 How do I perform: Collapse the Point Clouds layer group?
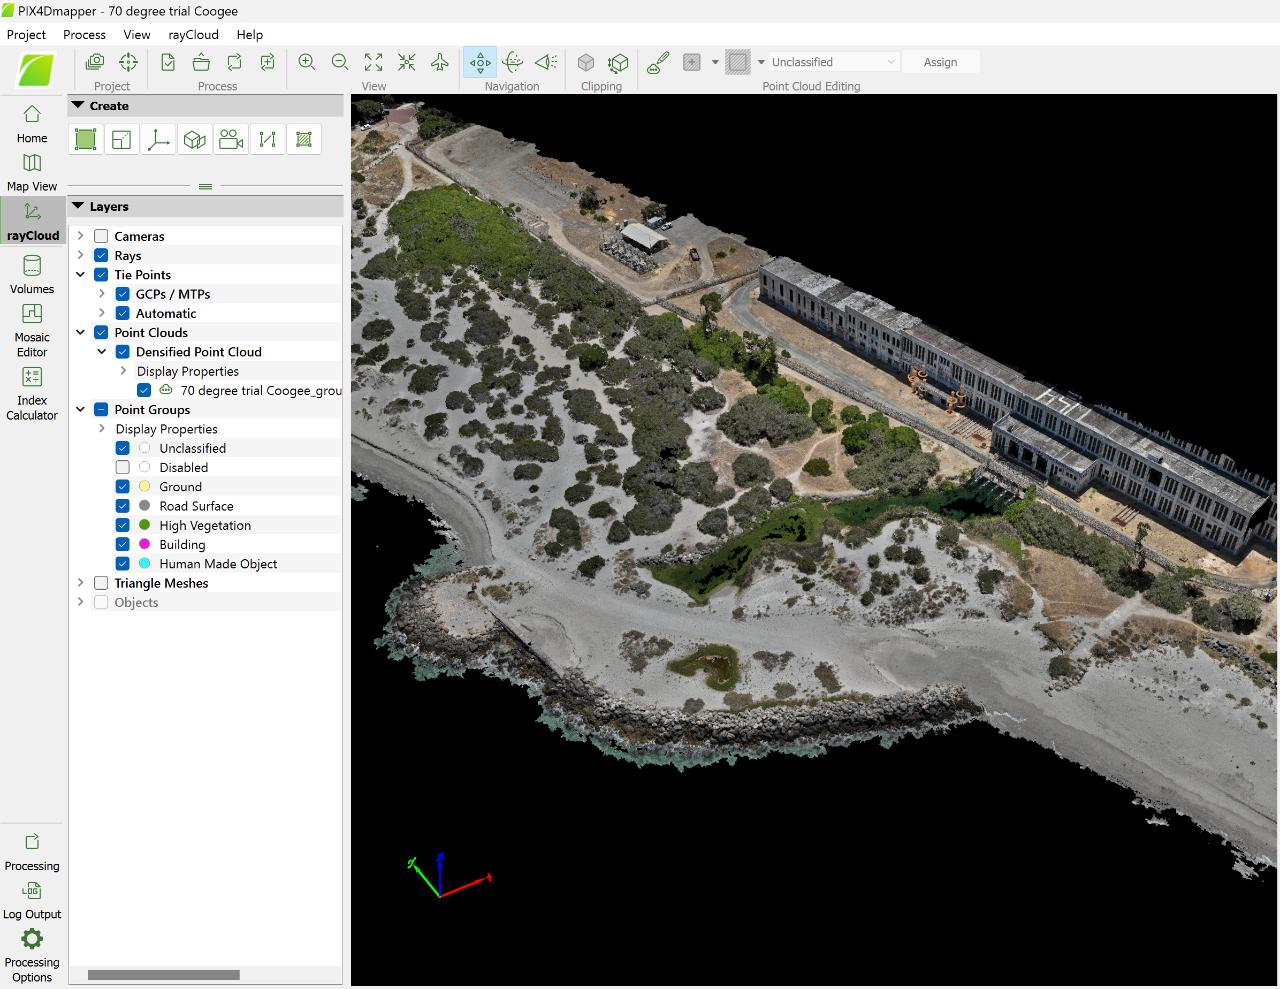(x=81, y=332)
